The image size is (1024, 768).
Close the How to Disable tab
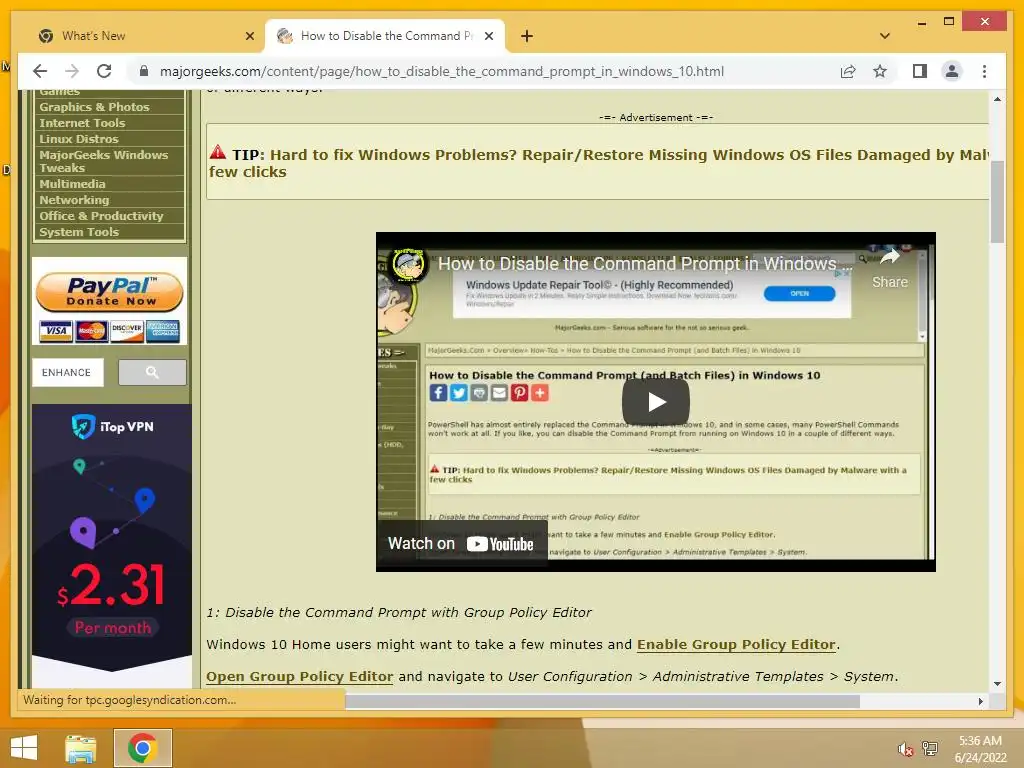coord(488,36)
